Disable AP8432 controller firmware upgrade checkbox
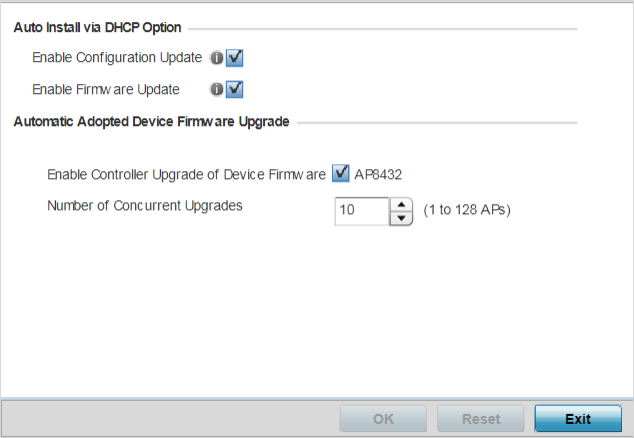This screenshot has height=438, width=634. [x=341, y=174]
